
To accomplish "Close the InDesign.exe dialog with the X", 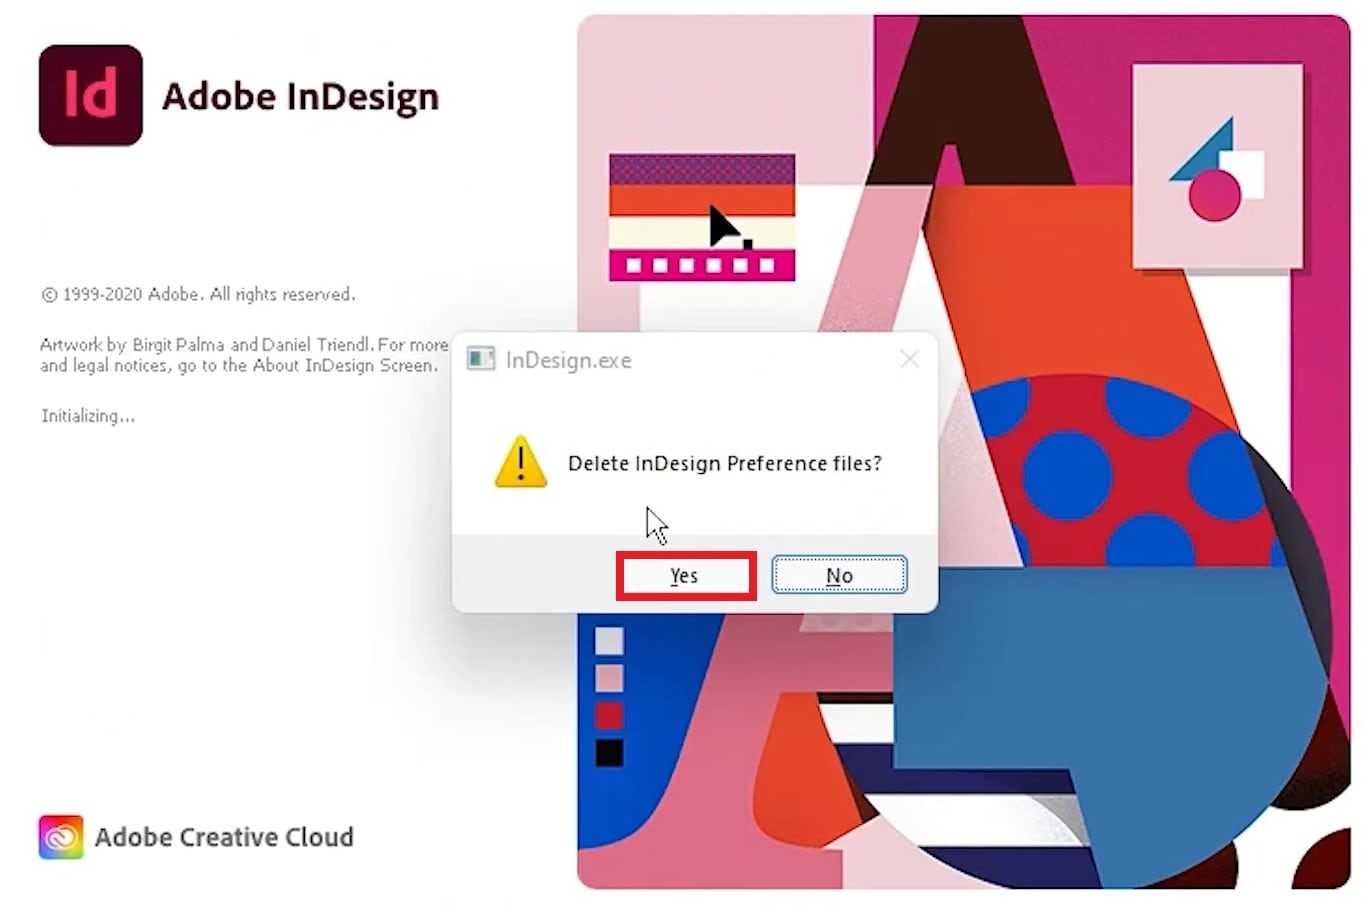I will [909, 359].
